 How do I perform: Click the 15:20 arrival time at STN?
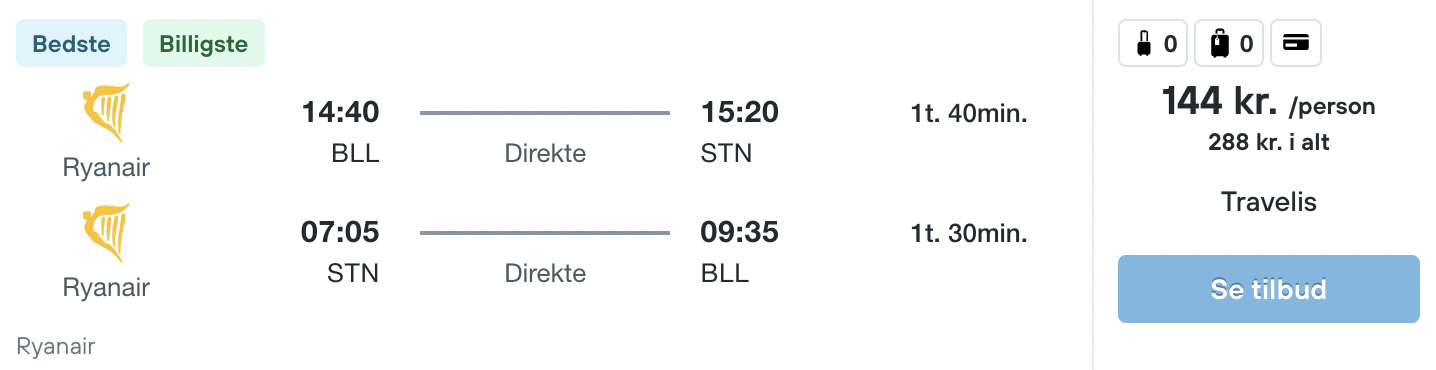[x=740, y=113]
